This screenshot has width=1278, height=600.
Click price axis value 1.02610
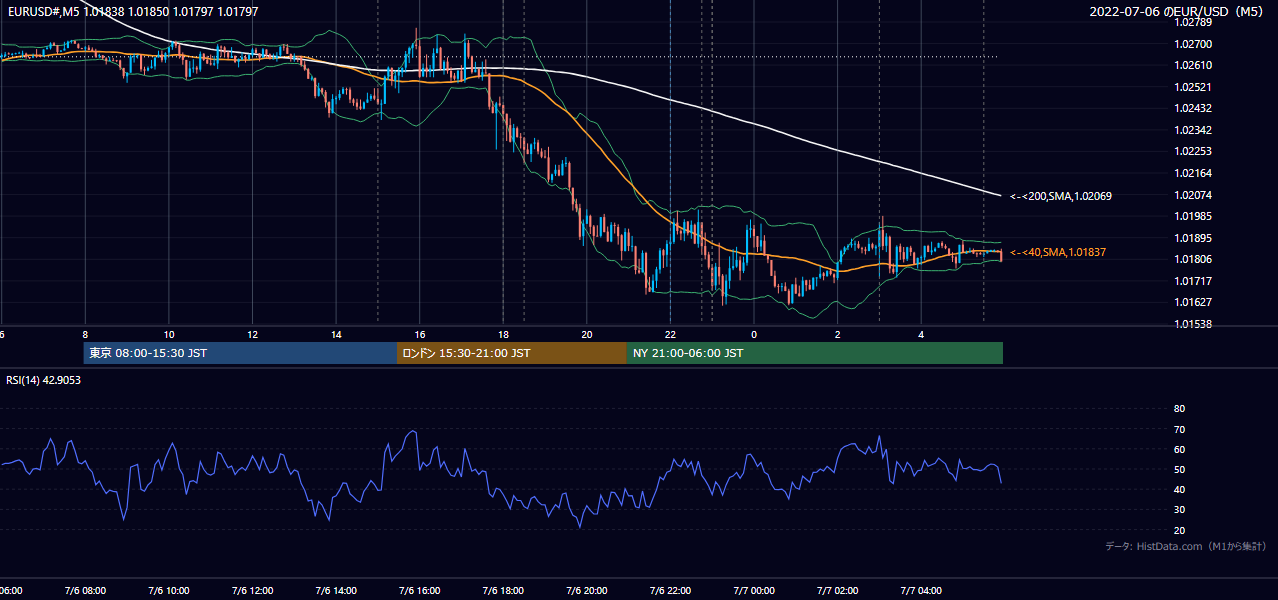[x=1193, y=65]
